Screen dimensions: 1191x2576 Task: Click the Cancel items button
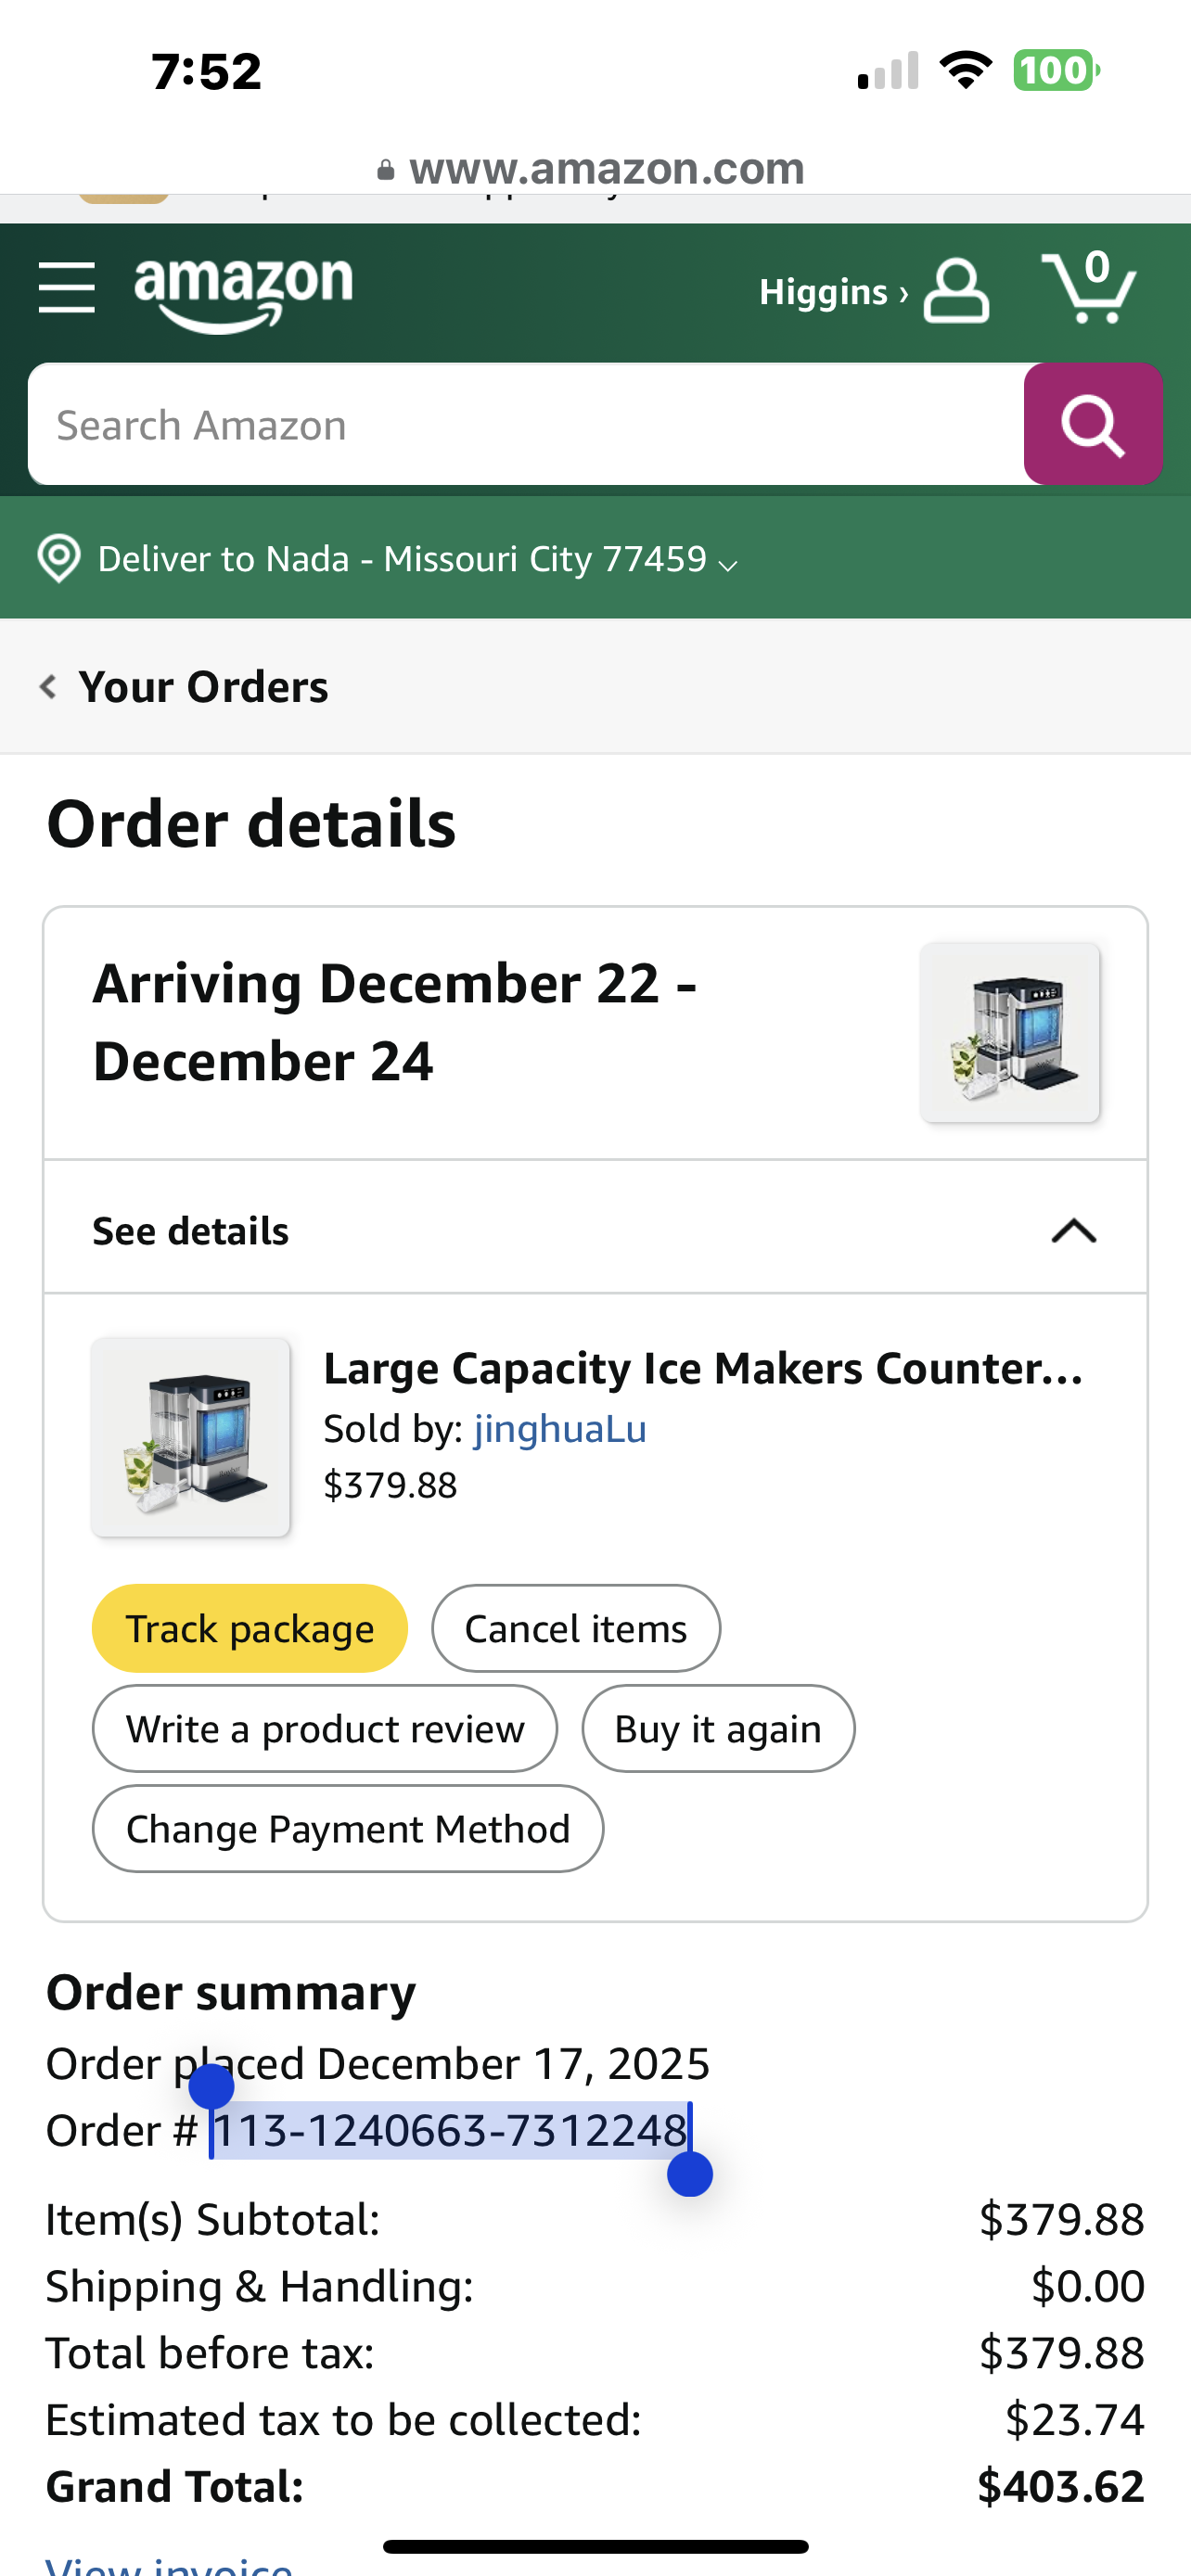pyautogui.click(x=576, y=1628)
